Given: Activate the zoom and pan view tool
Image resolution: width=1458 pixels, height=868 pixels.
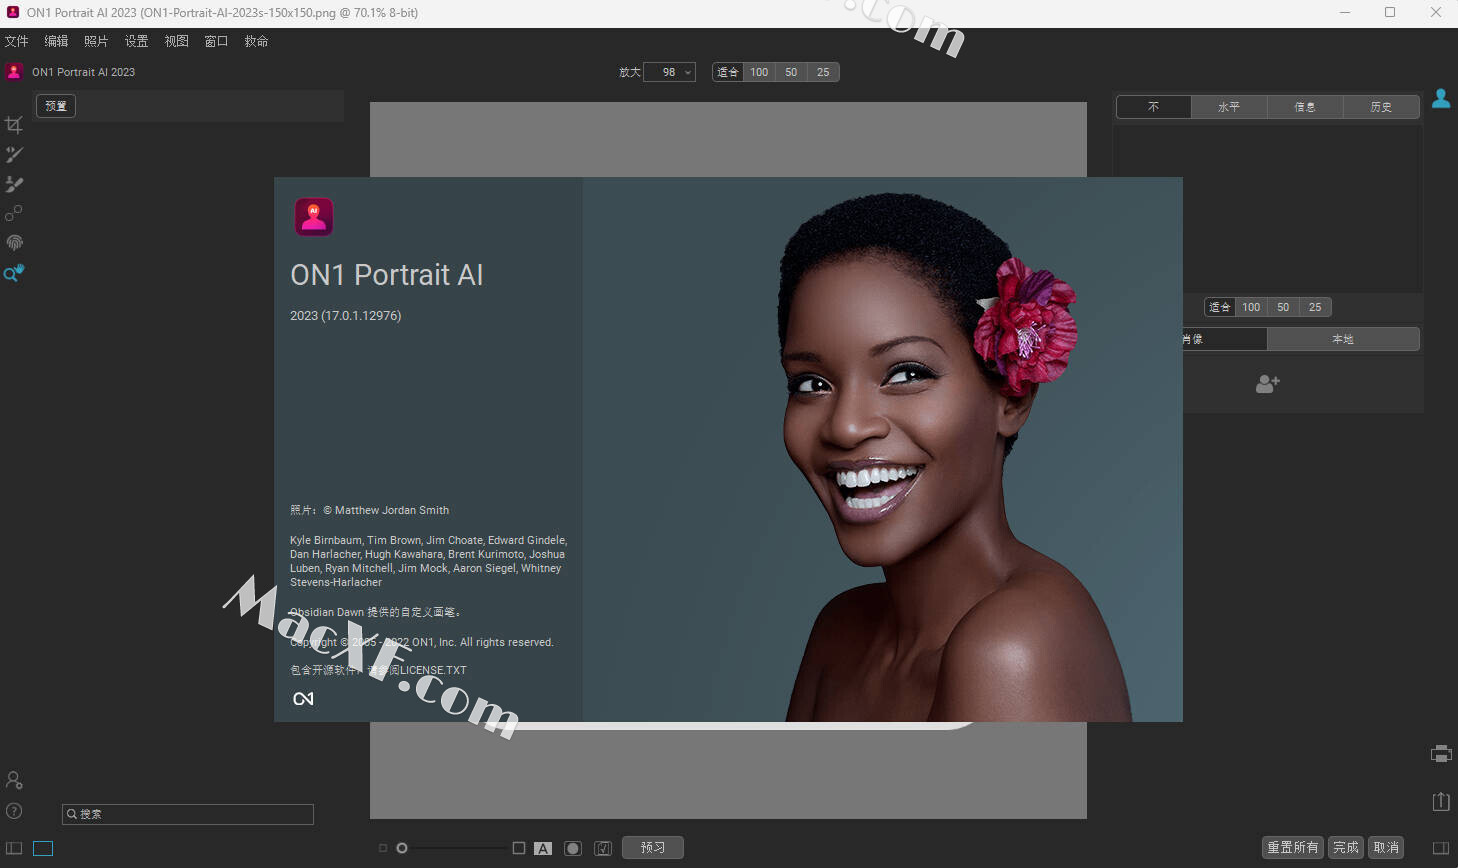Looking at the screenshot, I should (x=14, y=273).
